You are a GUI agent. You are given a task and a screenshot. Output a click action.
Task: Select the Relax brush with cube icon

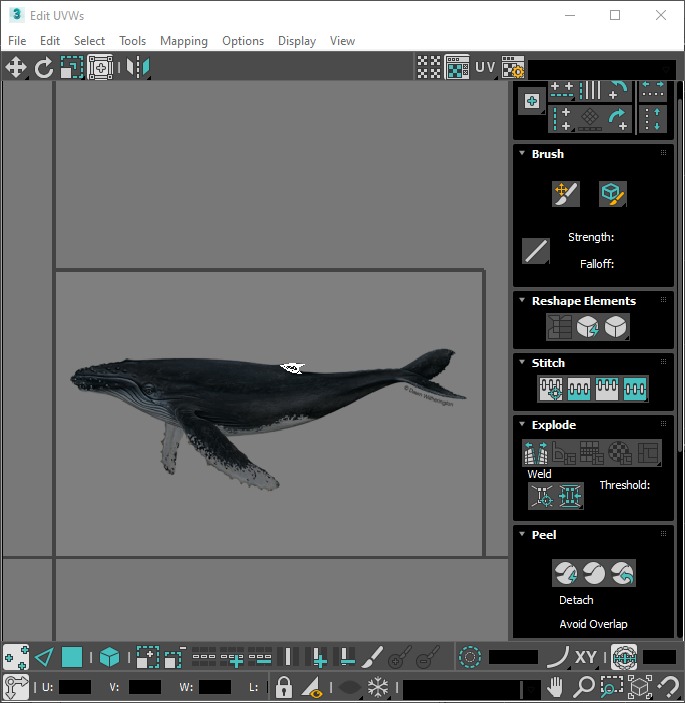click(x=612, y=194)
